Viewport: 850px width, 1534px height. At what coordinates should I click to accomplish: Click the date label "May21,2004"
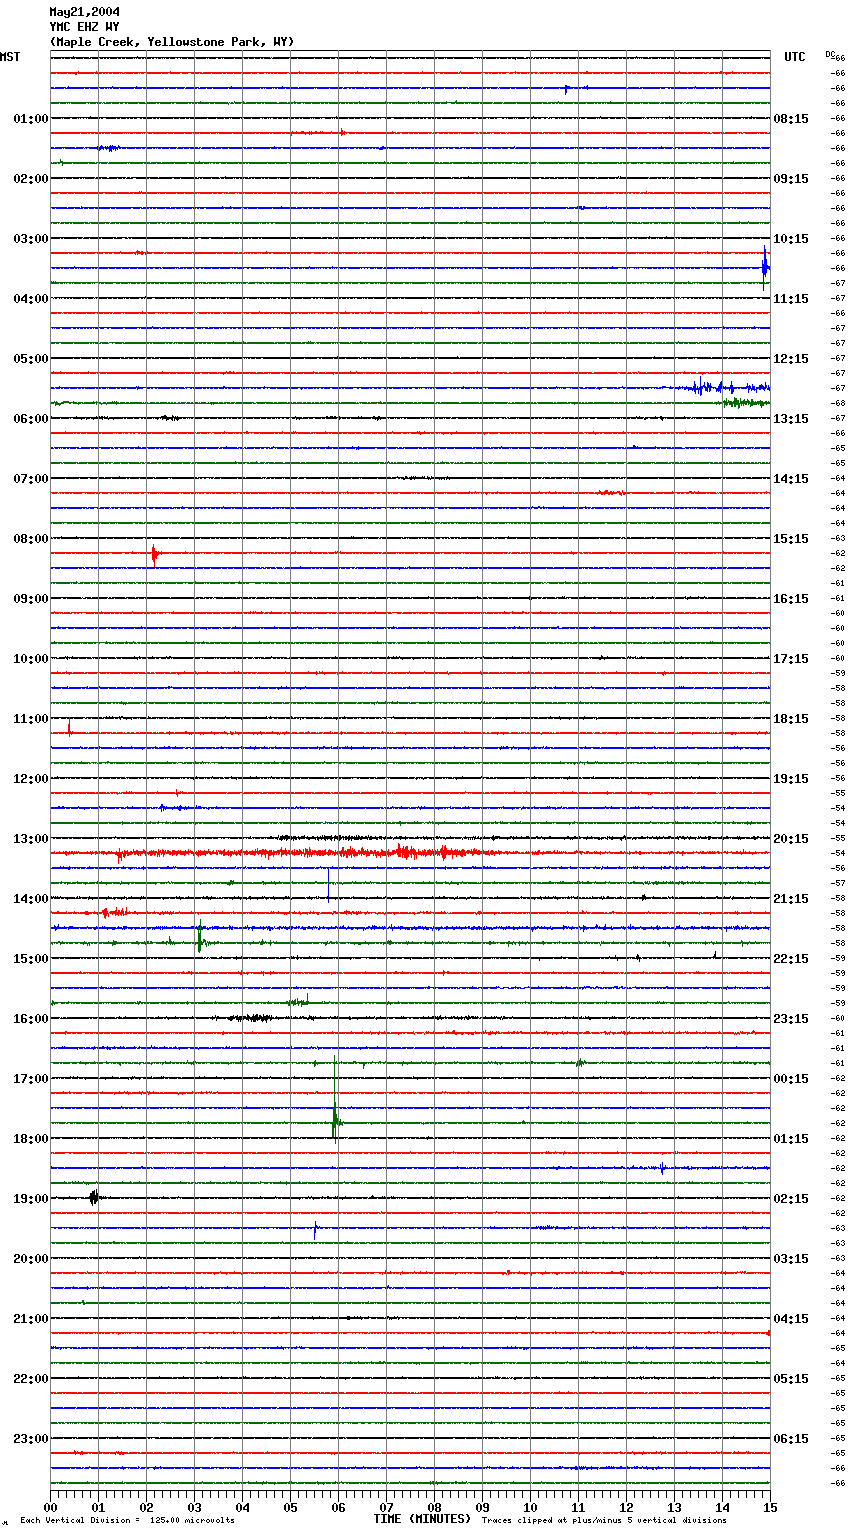(84, 12)
